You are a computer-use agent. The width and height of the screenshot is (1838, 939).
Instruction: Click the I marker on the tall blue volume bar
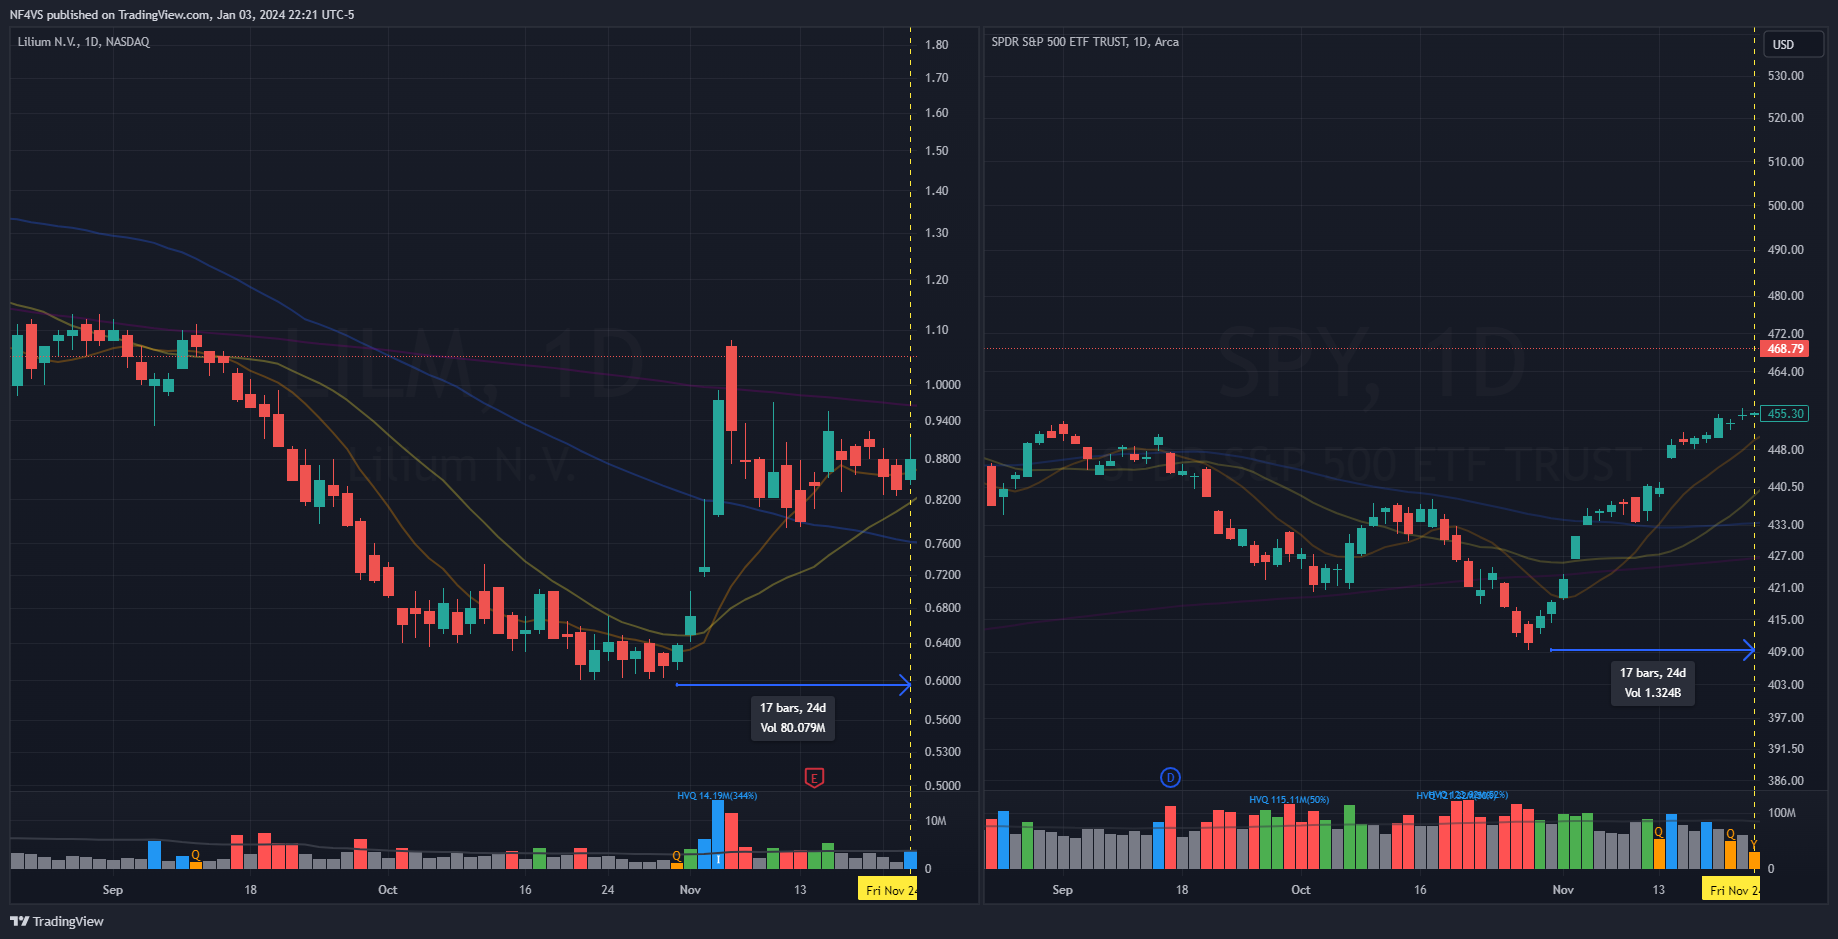716,860
